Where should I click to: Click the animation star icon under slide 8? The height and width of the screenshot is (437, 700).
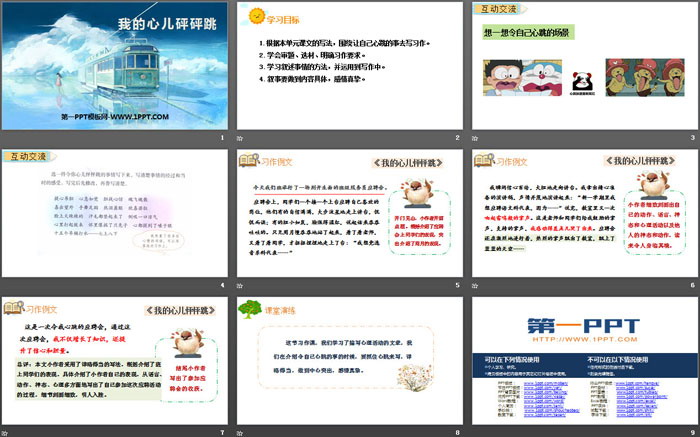point(240,433)
